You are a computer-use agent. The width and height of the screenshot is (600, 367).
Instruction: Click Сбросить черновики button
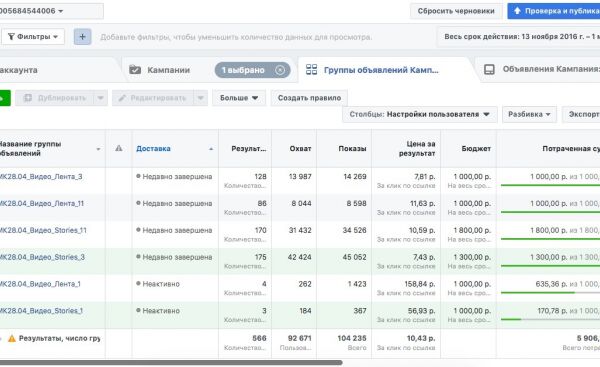pyautogui.click(x=456, y=11)
